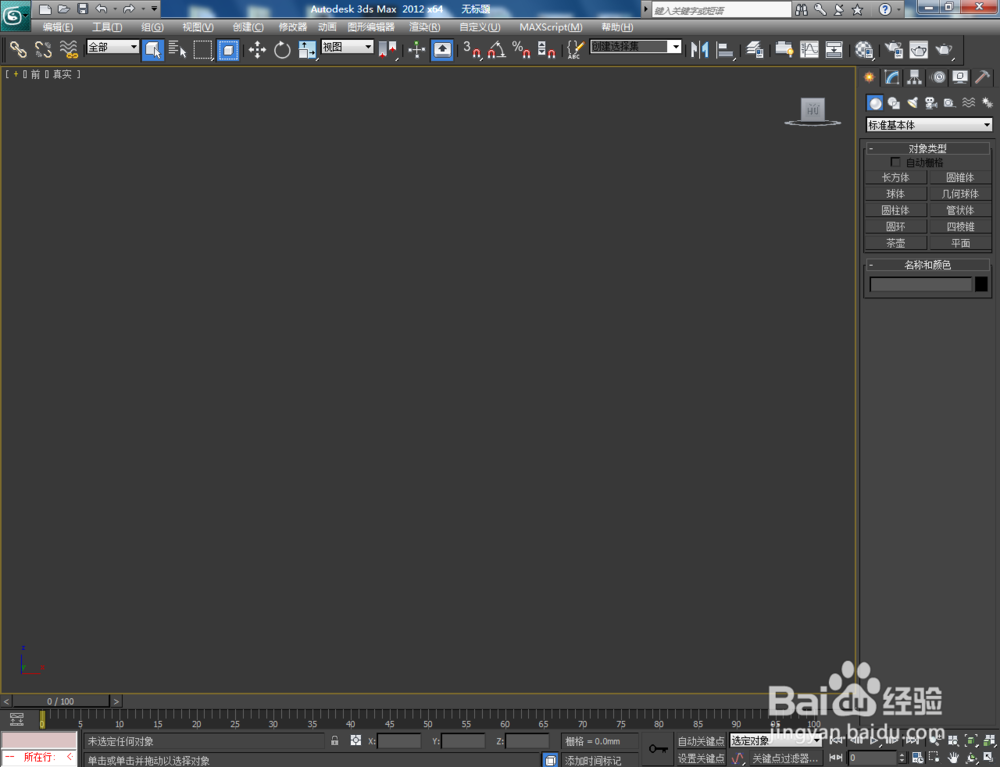Click the 关键点过滤器 button
This screenshot has width=1000, height=767.
[785, 758]
